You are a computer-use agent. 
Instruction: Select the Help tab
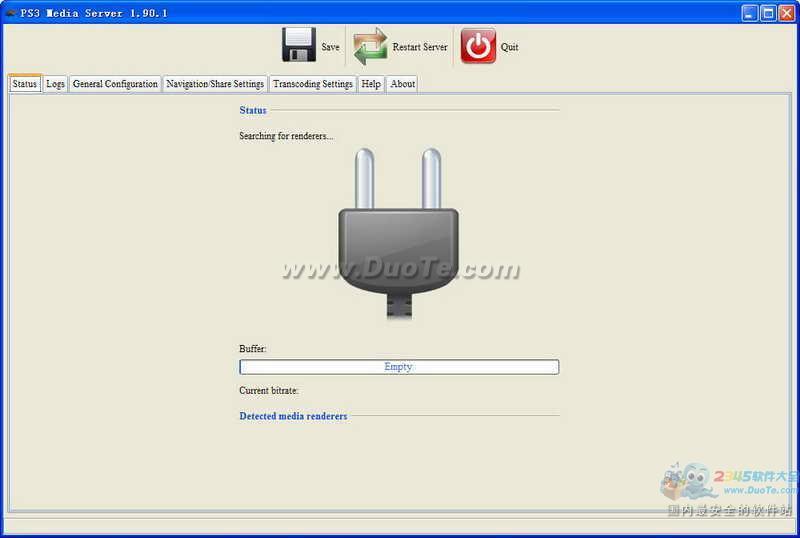click(371, 84)
